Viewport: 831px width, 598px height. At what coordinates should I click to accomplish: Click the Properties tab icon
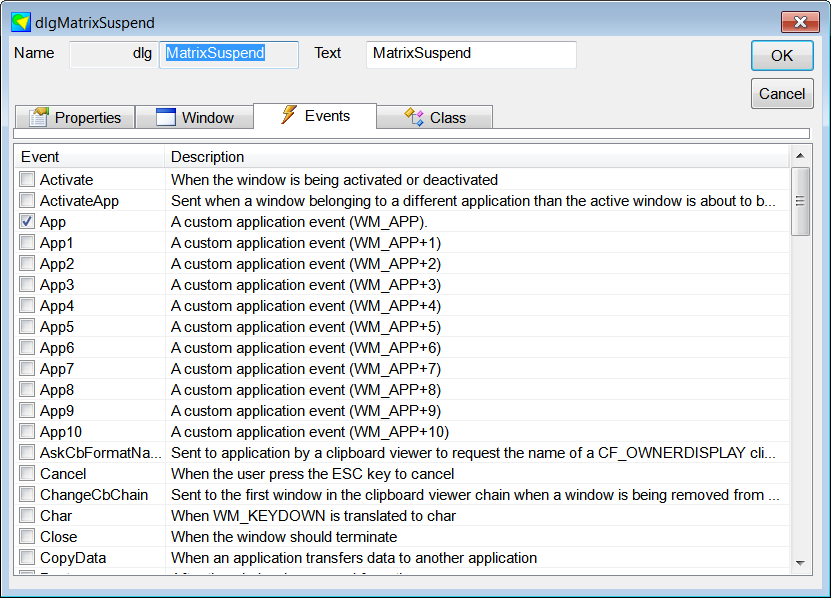[39, 117]
